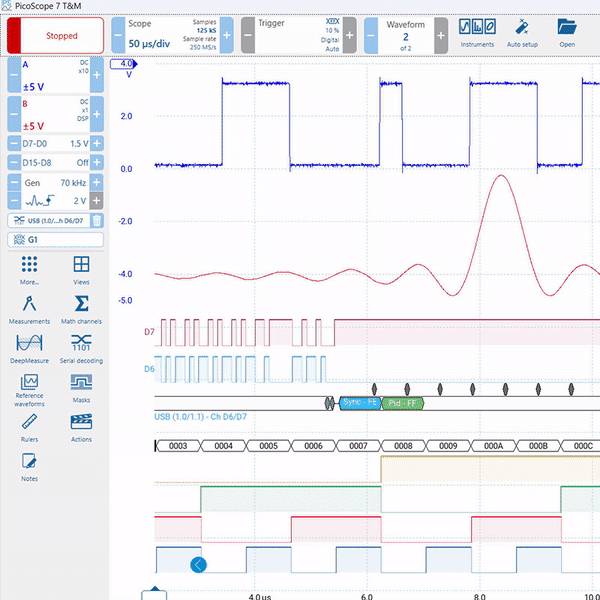The image size is (600, 600).
Task: Open the Masks tool
Action: pyautogui.click(x=81, y=388)
